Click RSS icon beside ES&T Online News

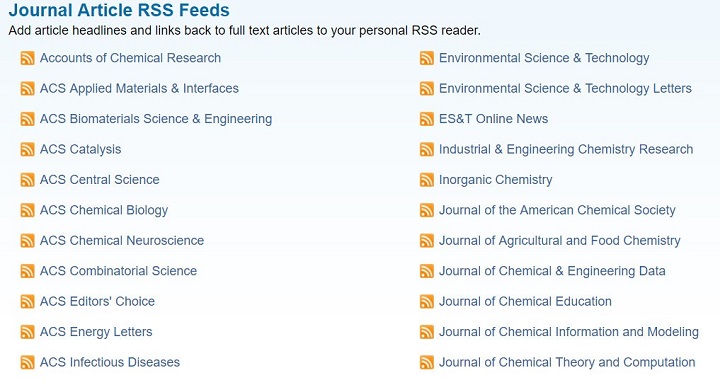coord(427,119)
